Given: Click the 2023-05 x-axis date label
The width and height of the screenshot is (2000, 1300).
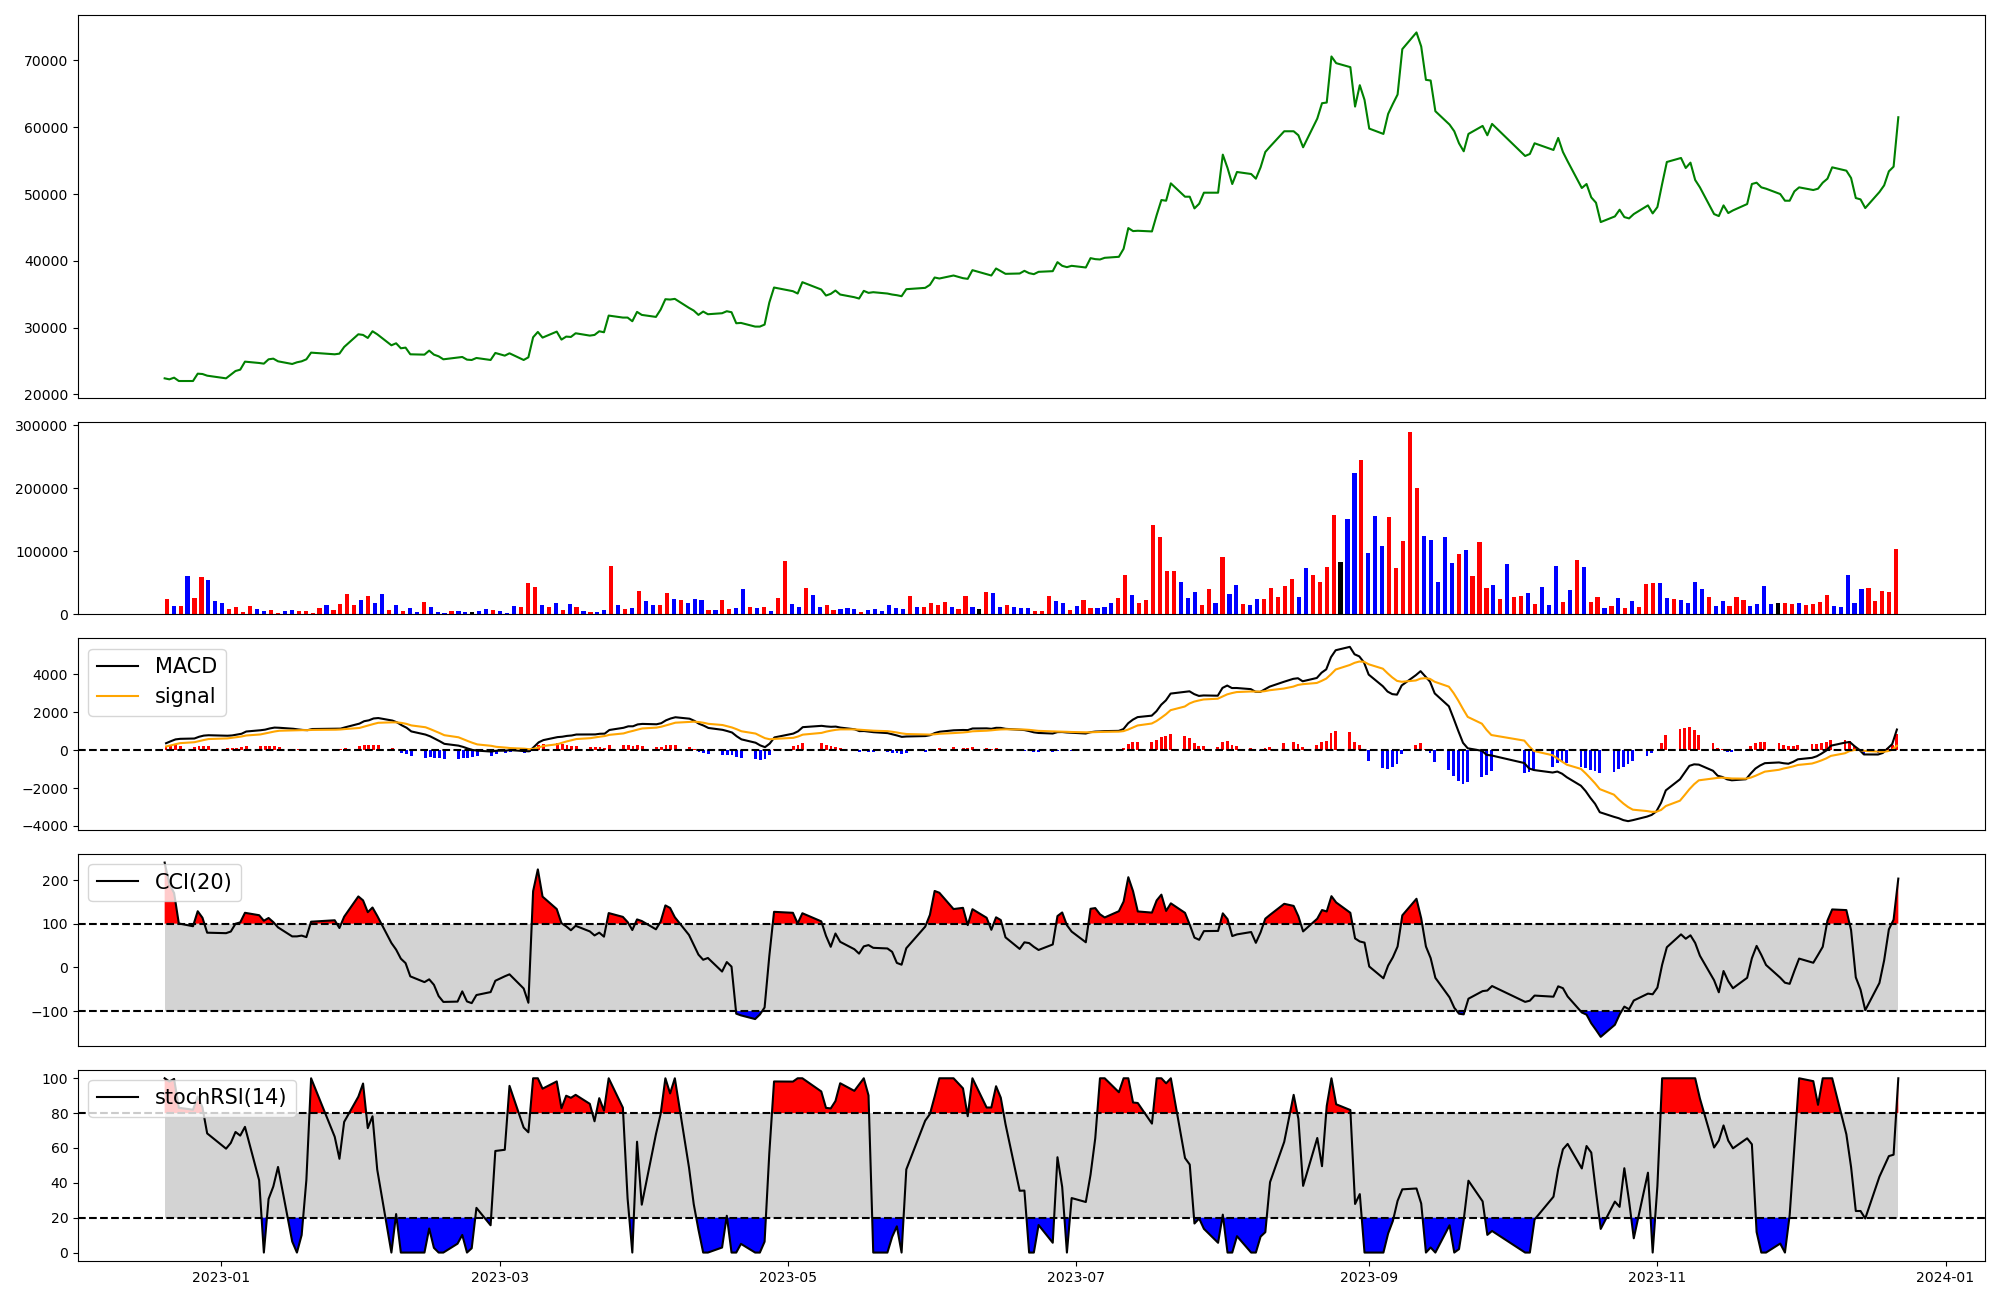Looking at the screenshot, I should (788, 1276).
